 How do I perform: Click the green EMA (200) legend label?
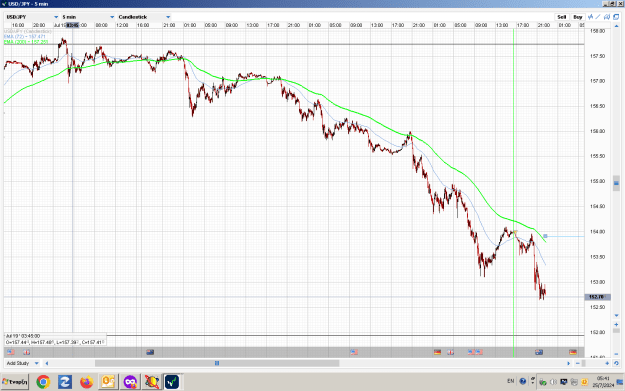click(26, 41)
